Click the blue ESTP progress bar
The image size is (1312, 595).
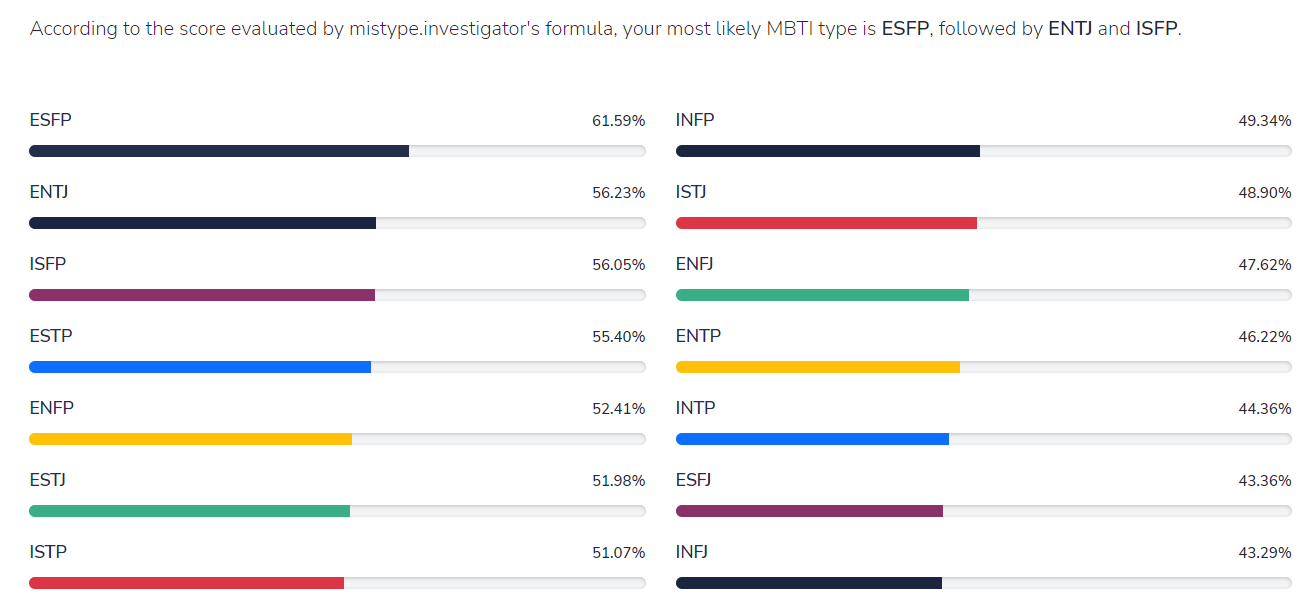[x=337, y=367]
